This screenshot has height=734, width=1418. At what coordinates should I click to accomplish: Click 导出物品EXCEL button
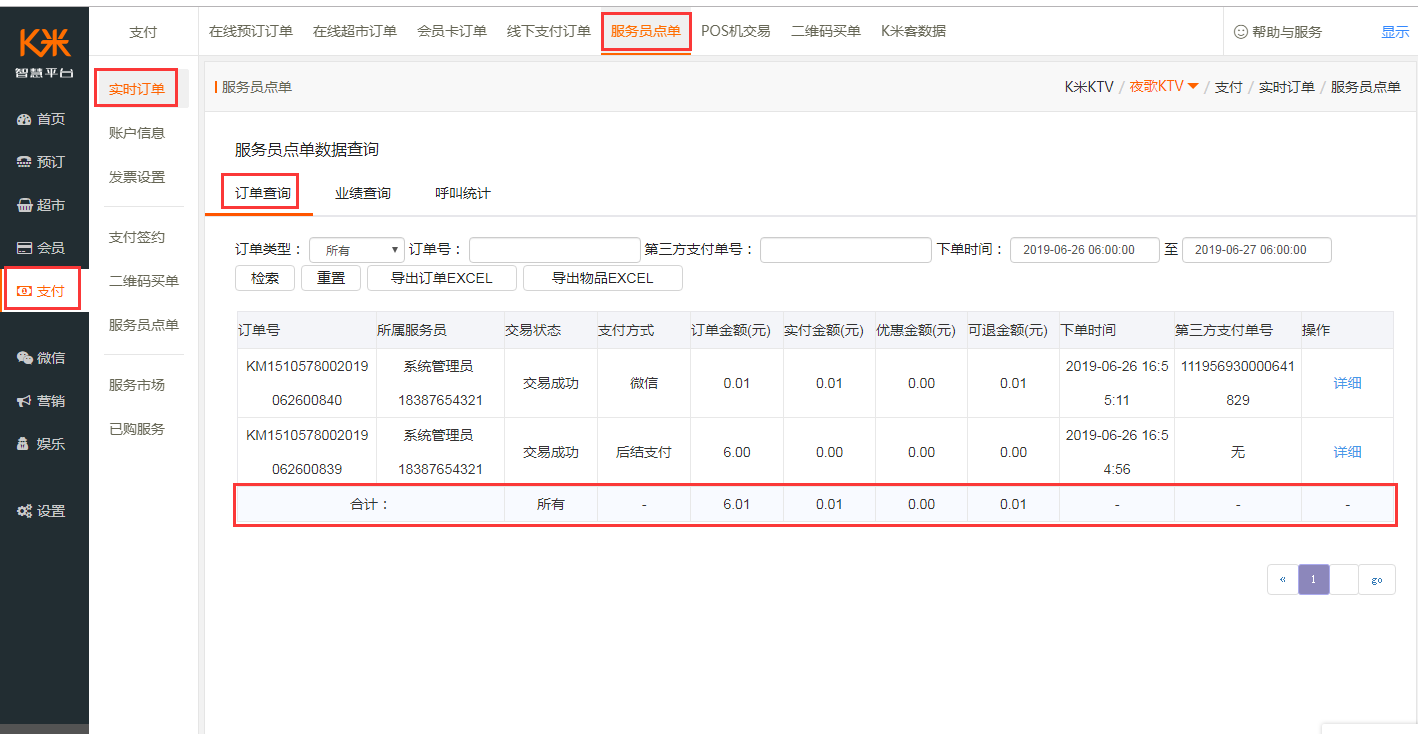pos(603,278)
